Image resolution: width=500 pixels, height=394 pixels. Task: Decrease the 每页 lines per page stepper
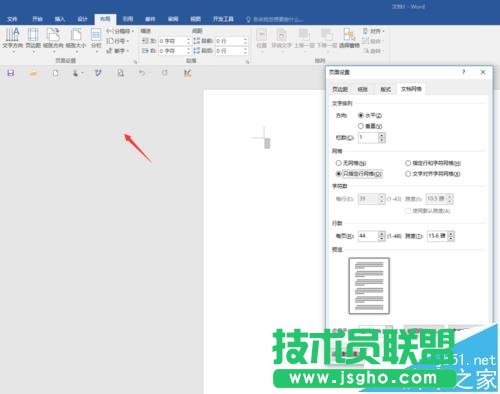pos(382,239)
